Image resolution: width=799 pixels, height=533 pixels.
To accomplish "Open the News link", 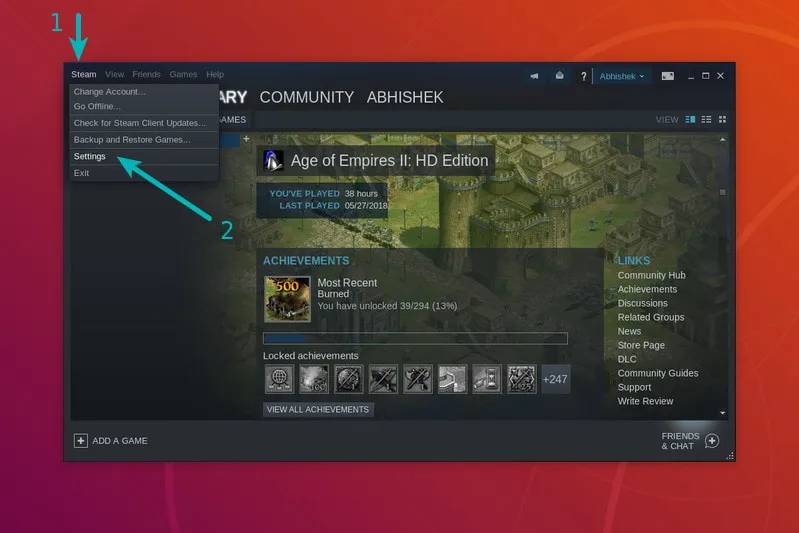I will (x=629, y=331).
